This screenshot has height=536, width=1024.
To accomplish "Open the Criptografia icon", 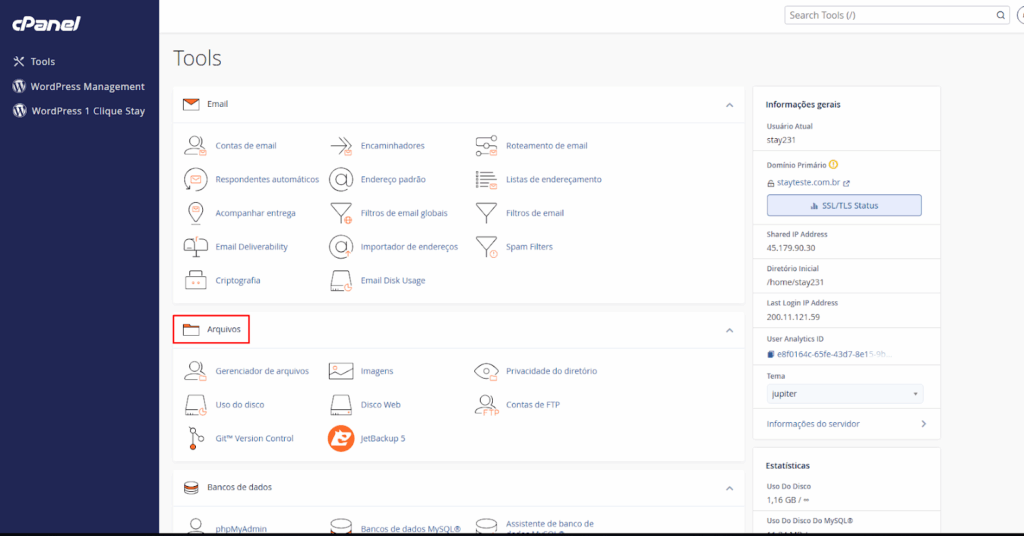I will (196, 280).
